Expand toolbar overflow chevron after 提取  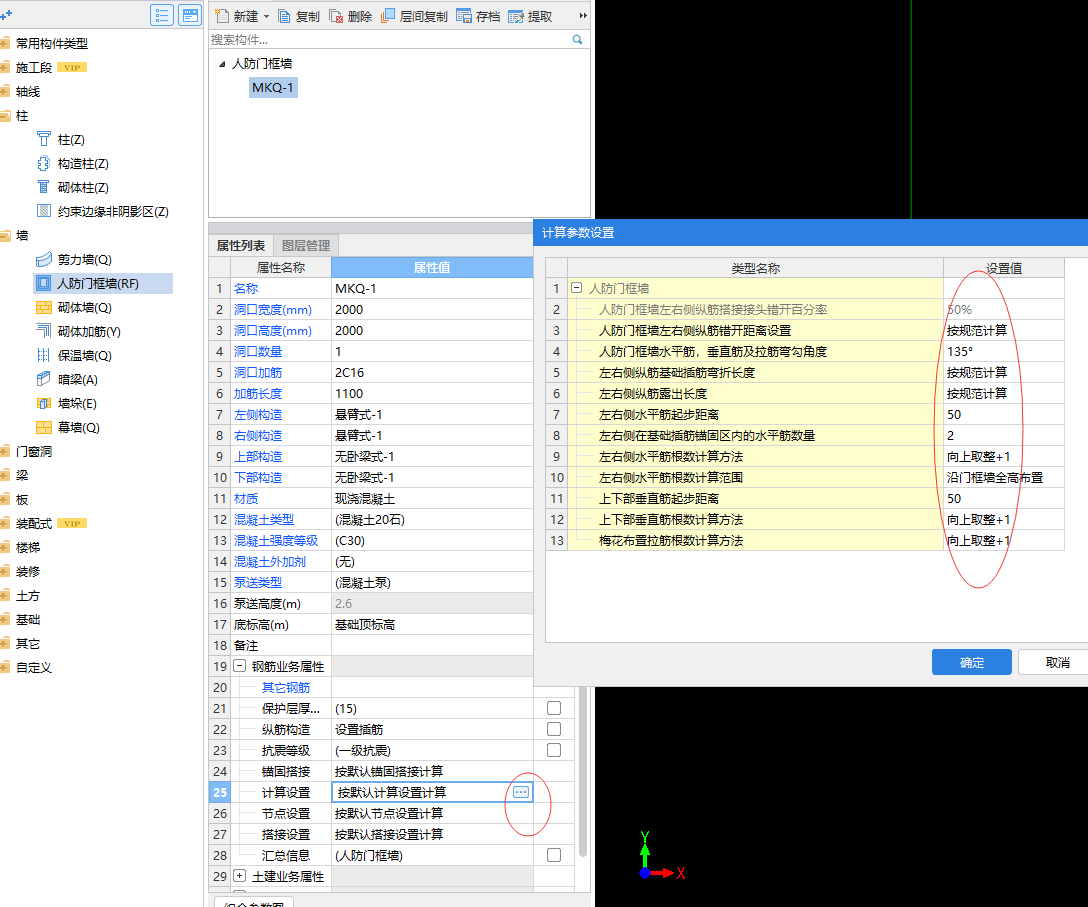tap(583, 16)
